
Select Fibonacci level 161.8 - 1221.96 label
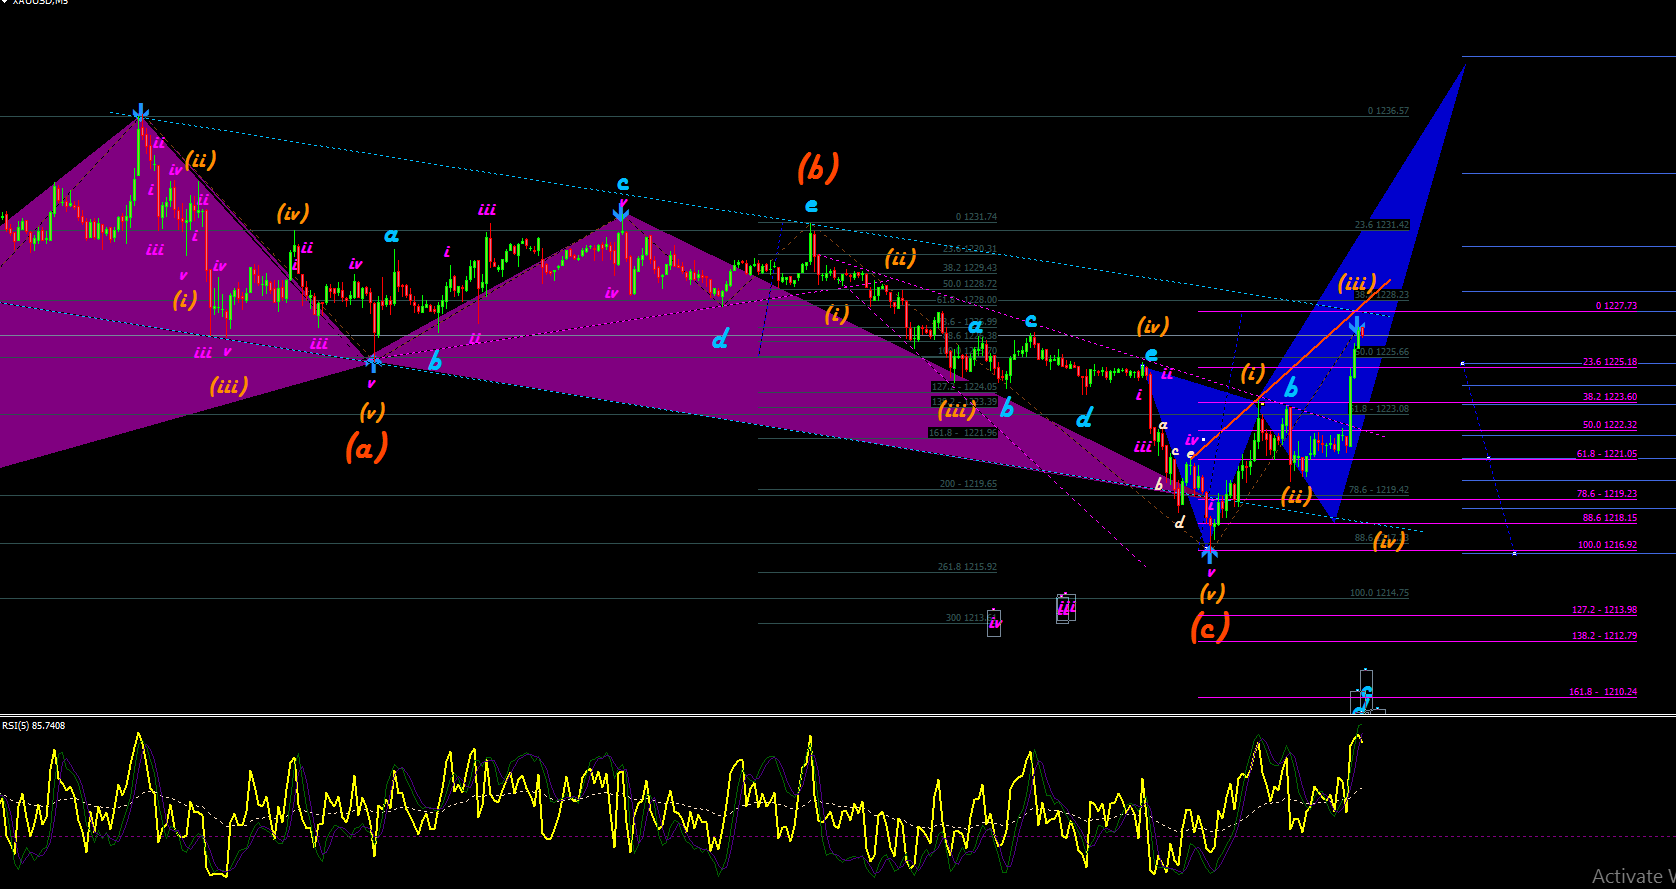(963, 433)
